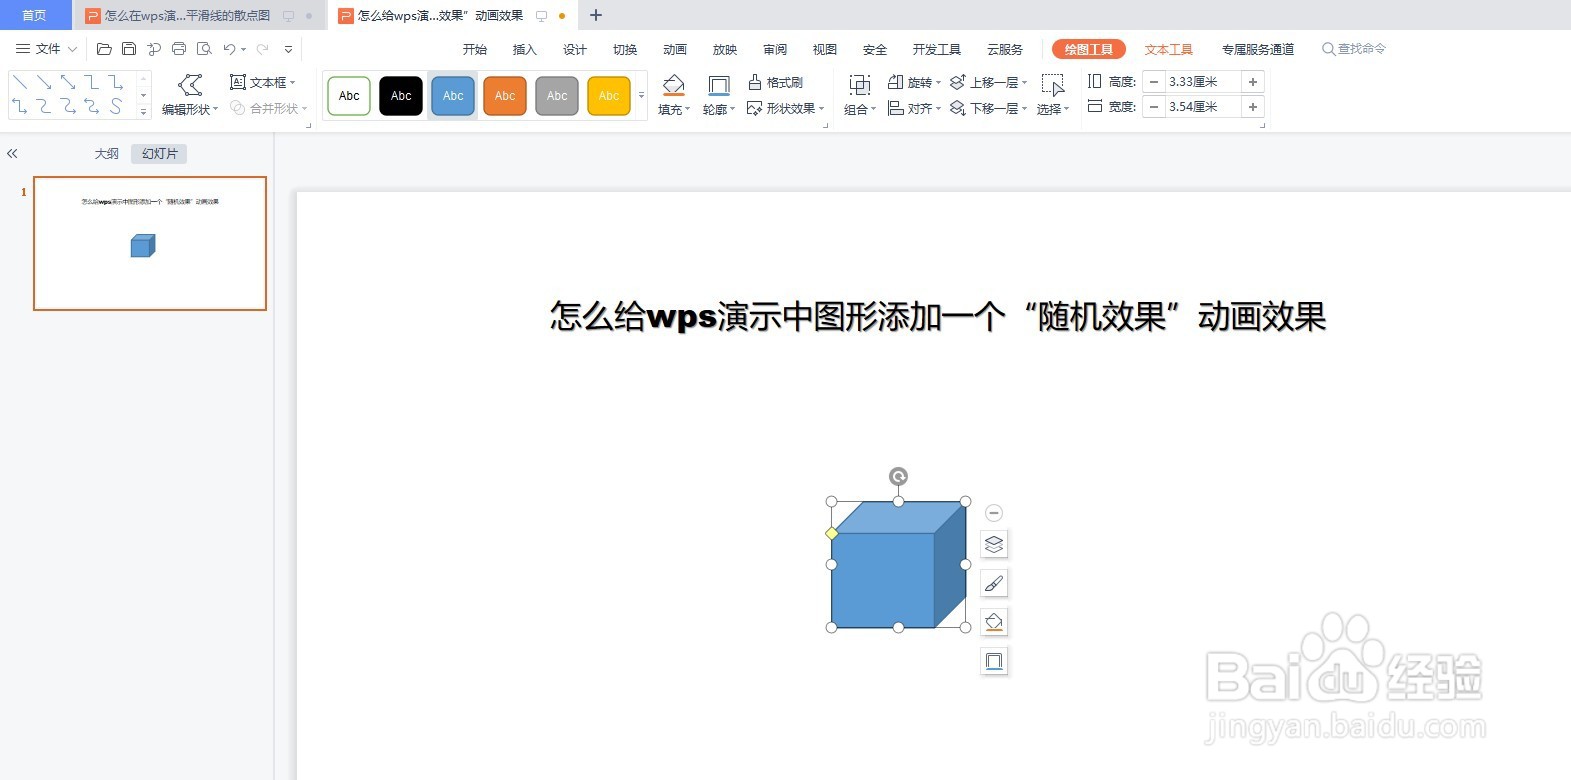1571x780 pixels.
Task: Switch to the Text Tools (文本工具) tab
Action: click(x=1169, y=49)
